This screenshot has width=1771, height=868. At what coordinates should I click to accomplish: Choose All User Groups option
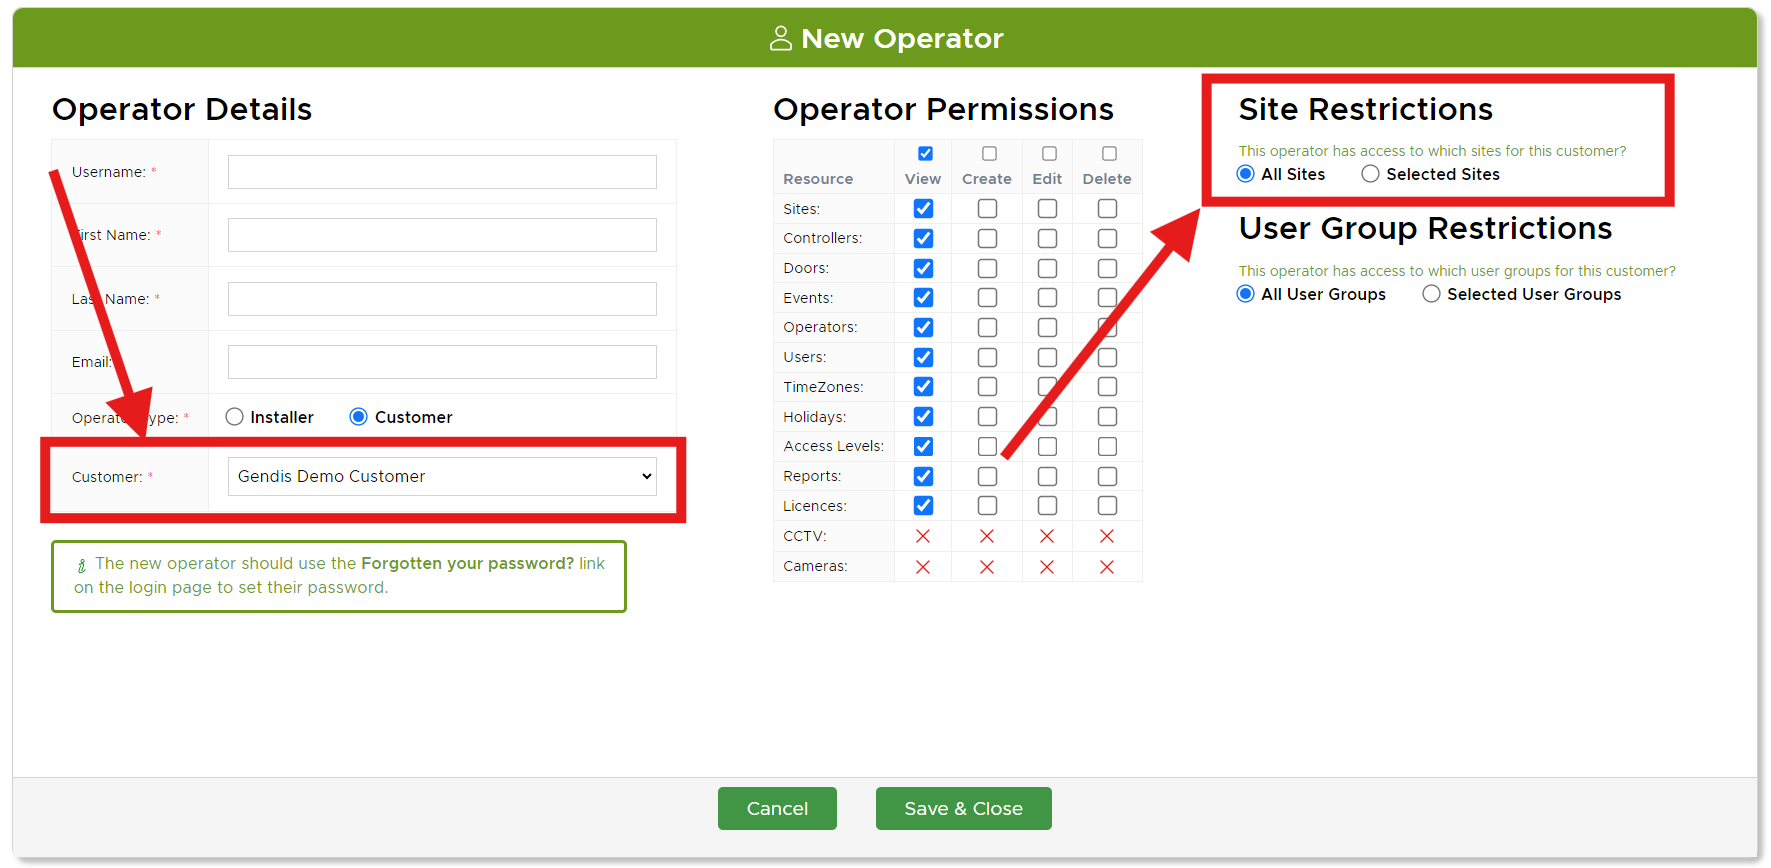click(1246, 294)
